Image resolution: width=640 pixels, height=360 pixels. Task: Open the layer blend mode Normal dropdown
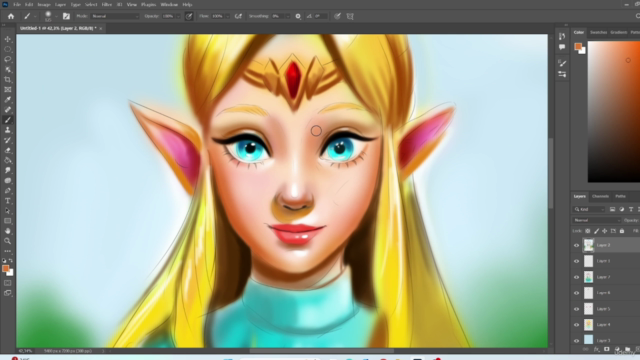pyautogui.click(x=596, y=220)
